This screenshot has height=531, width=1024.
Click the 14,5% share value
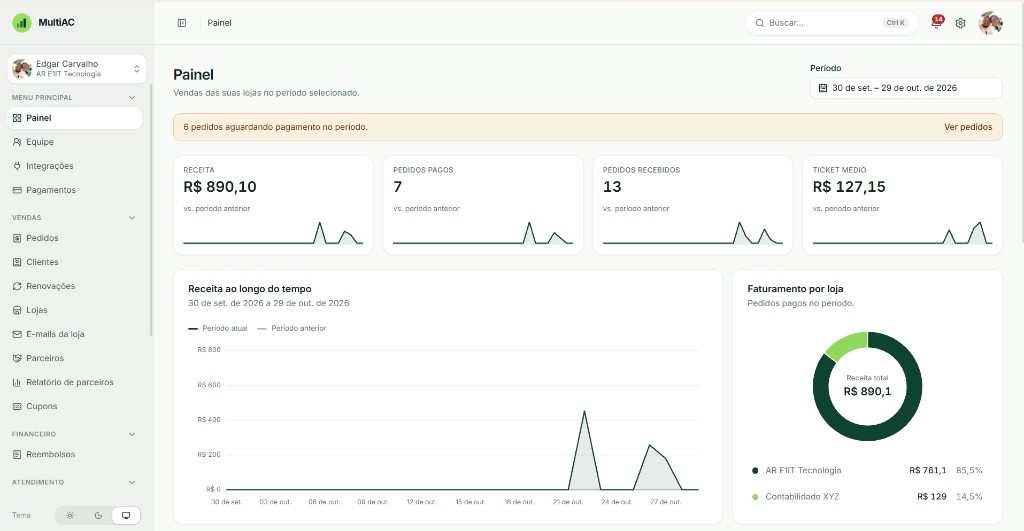pos(969,497)
